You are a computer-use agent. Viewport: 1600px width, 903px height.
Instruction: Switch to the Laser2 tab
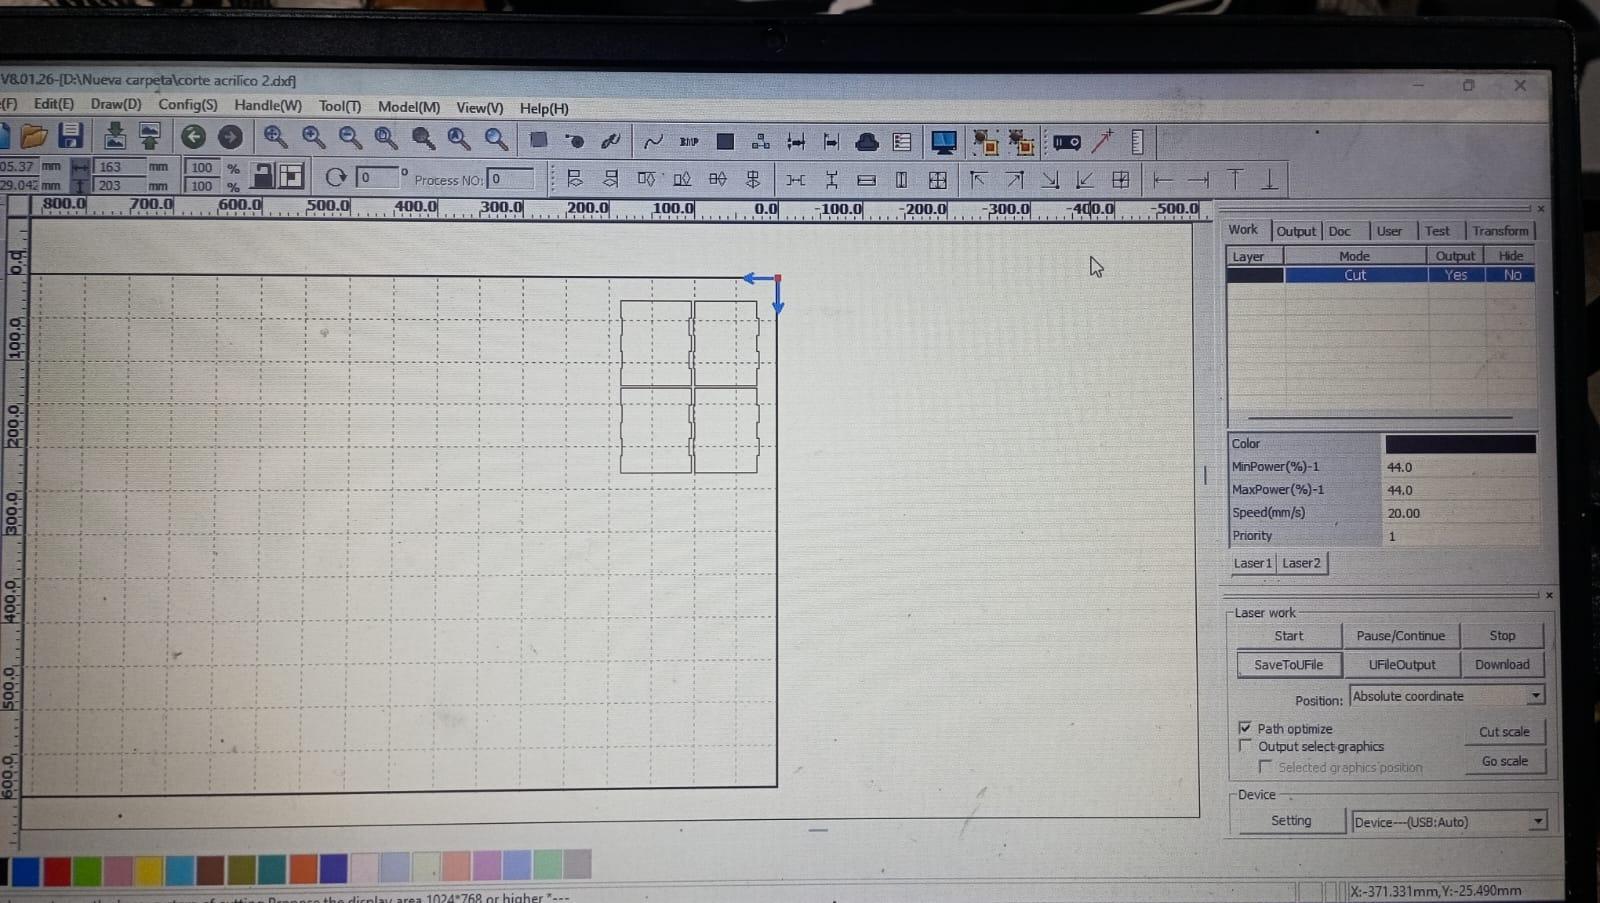point(1301,563)
